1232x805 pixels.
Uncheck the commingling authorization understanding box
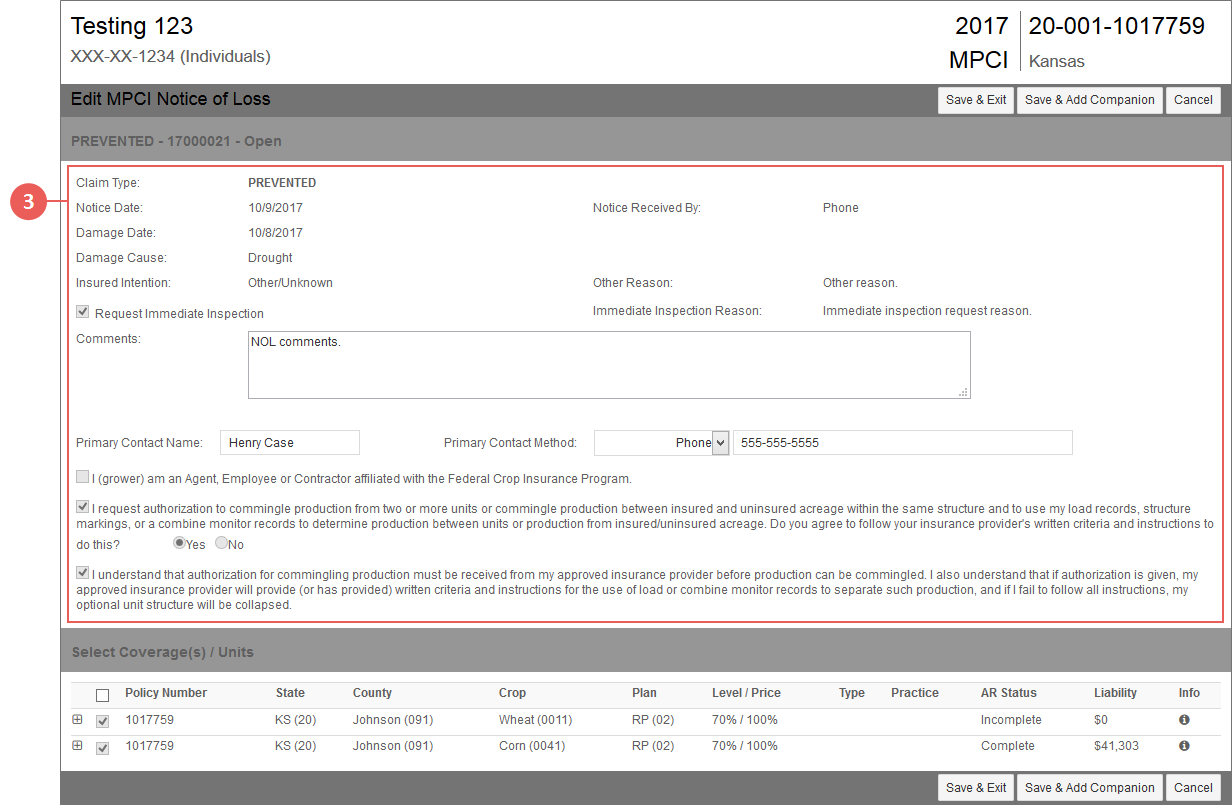[x=82, y=572]
